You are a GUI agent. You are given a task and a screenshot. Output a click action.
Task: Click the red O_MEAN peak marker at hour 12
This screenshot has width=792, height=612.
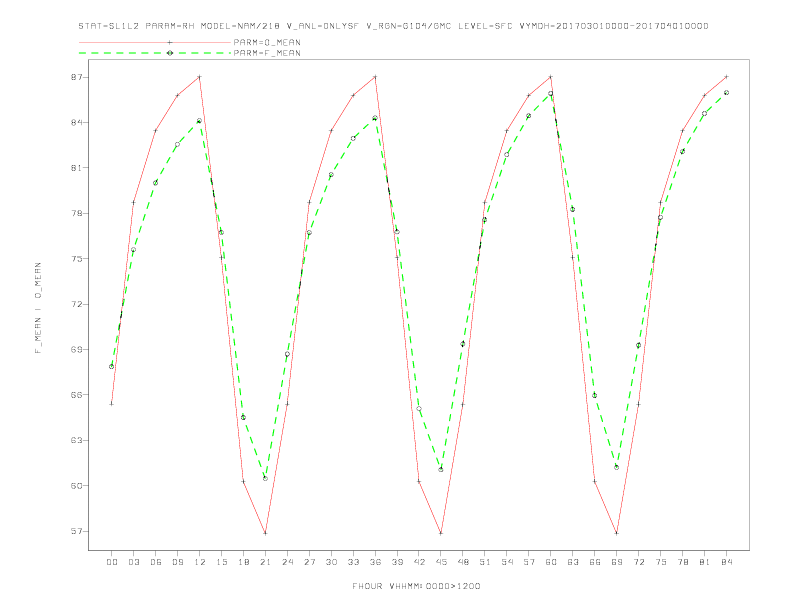pyautogui.click(x=200, y=77)
